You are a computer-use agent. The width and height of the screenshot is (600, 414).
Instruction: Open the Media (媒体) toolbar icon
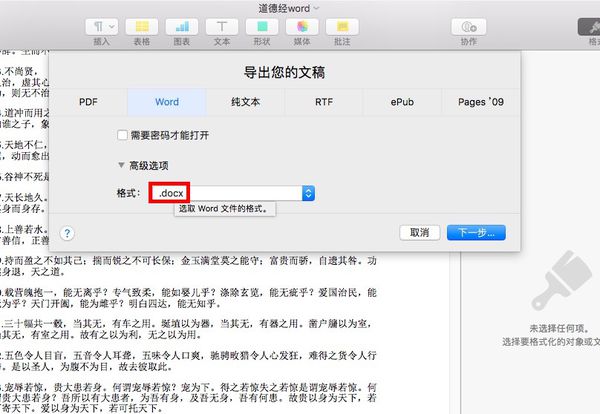pos(302,27)
